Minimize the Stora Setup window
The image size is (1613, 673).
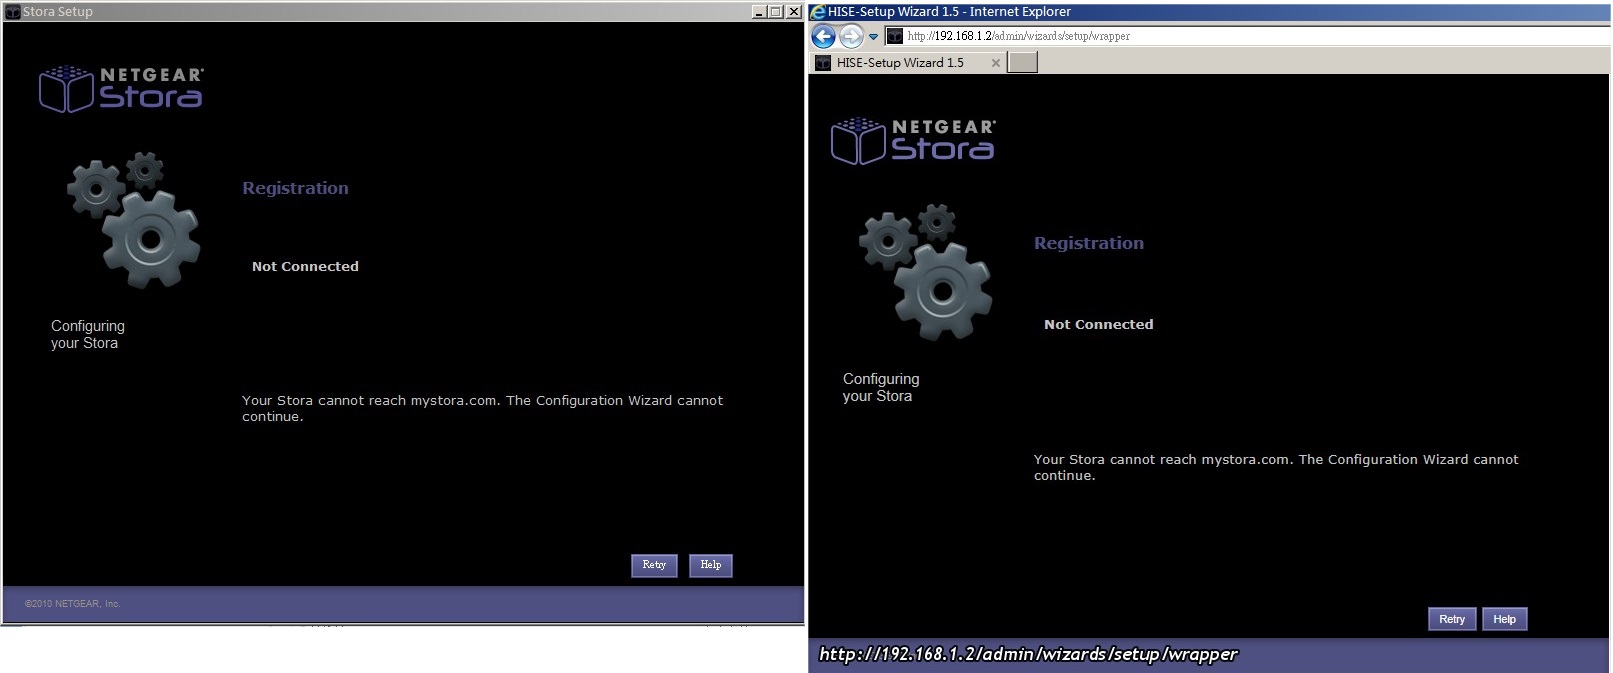760,12
